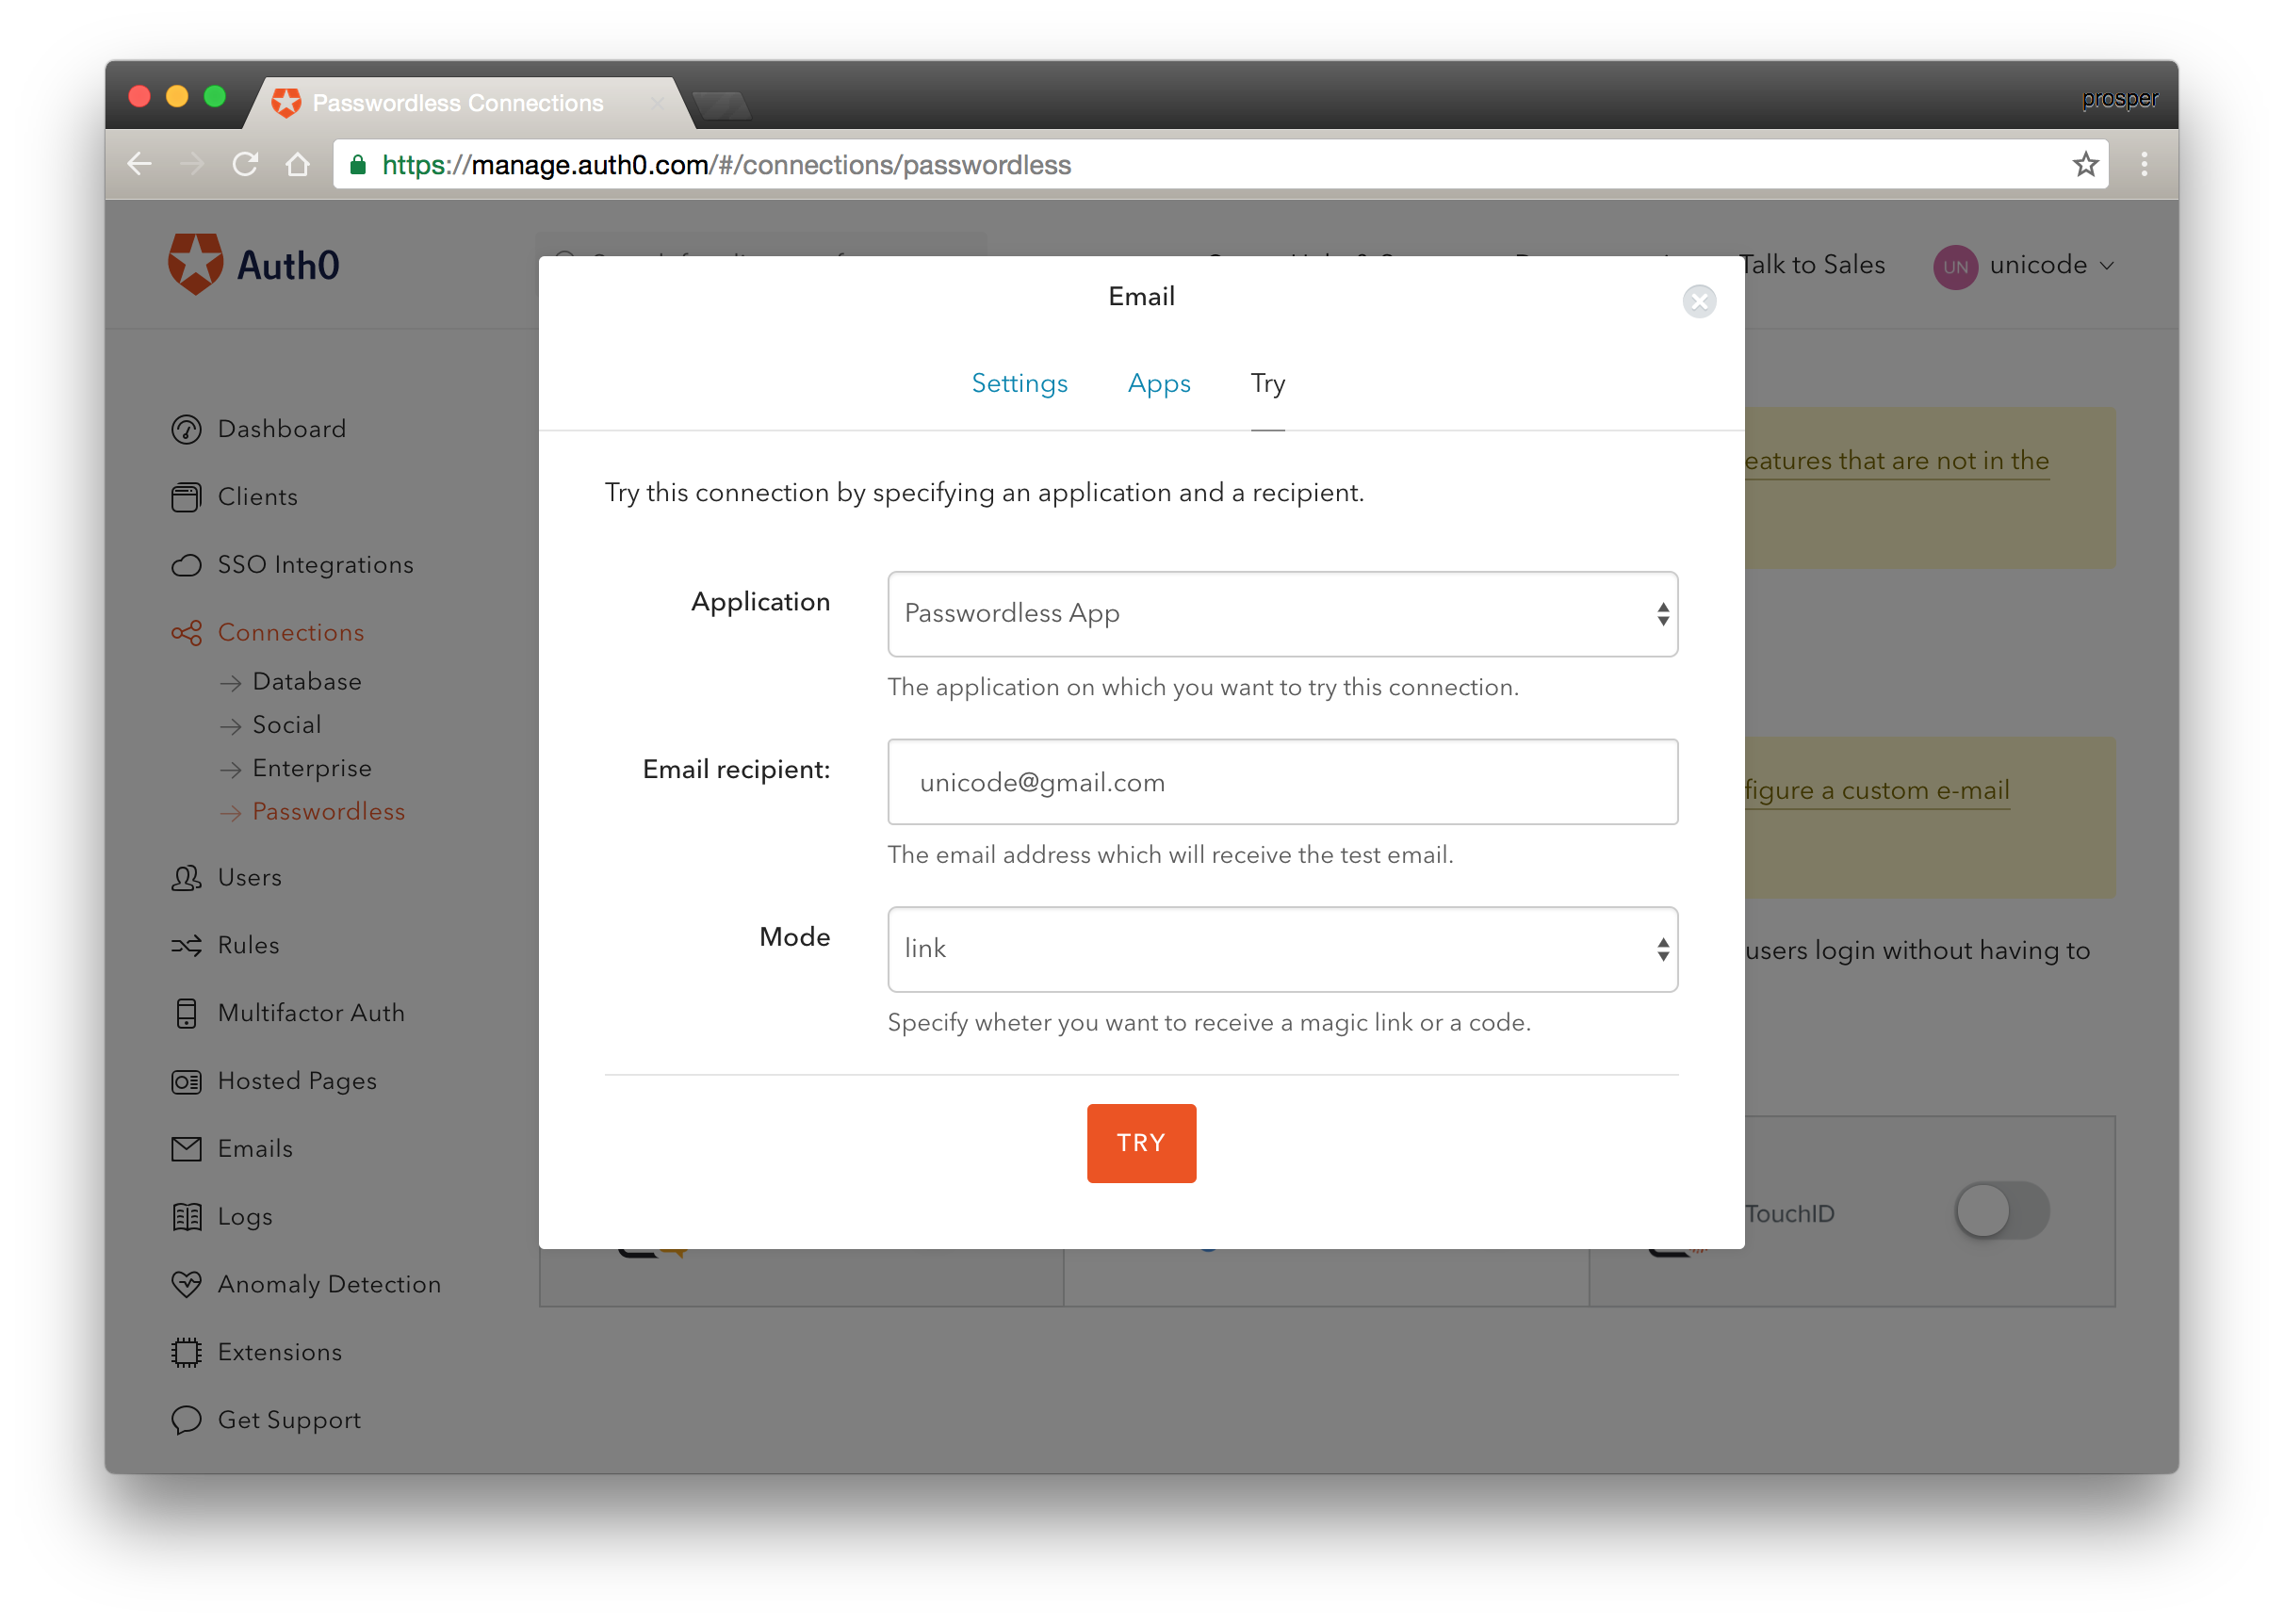Open the Enterprise connections submenu
The height and width of the screenshot is (1624, 2284).
click(312, 769)
